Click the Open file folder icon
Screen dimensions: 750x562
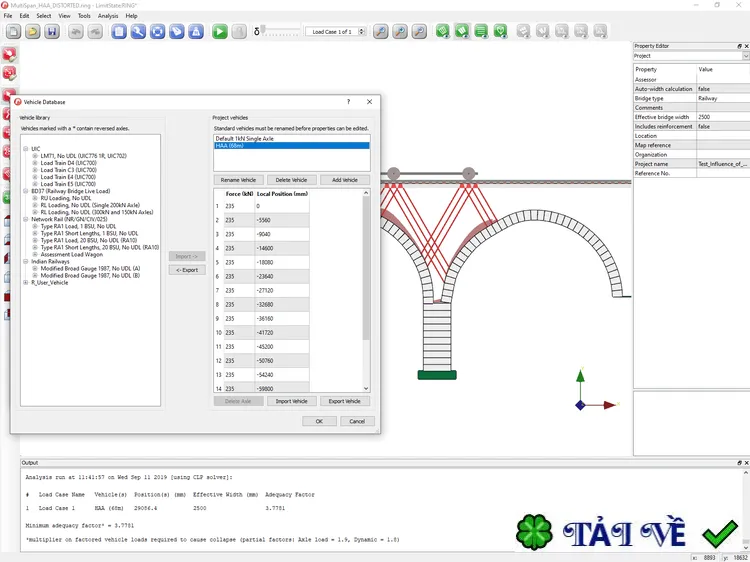coord(33,32)
